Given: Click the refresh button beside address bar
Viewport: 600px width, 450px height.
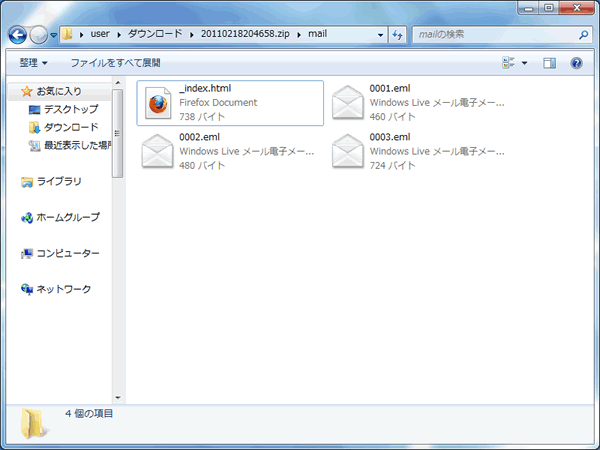Looking at the screenshot, I should (397, 34).
